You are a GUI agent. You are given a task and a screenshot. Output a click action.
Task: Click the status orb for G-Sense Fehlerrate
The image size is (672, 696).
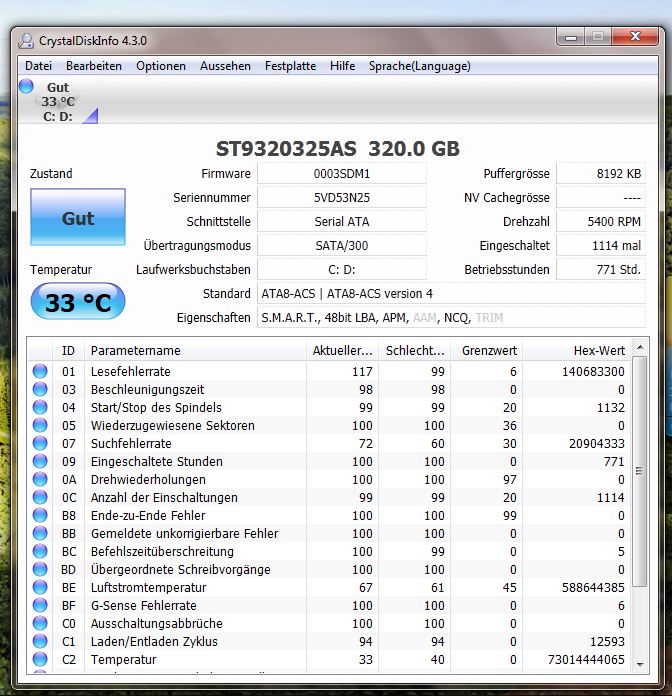click(40, 605)
